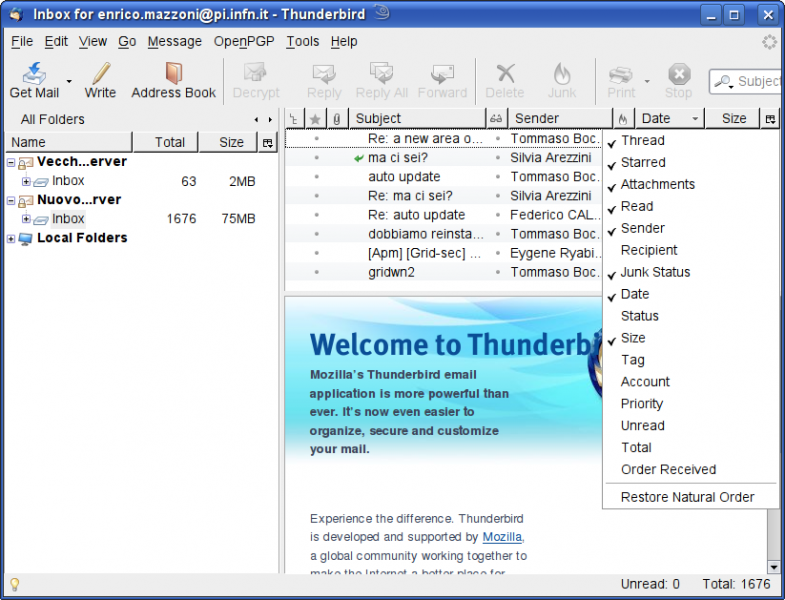Screen dimensions: 785x600
Task: Enable the Status column
Action: [689, 316]
